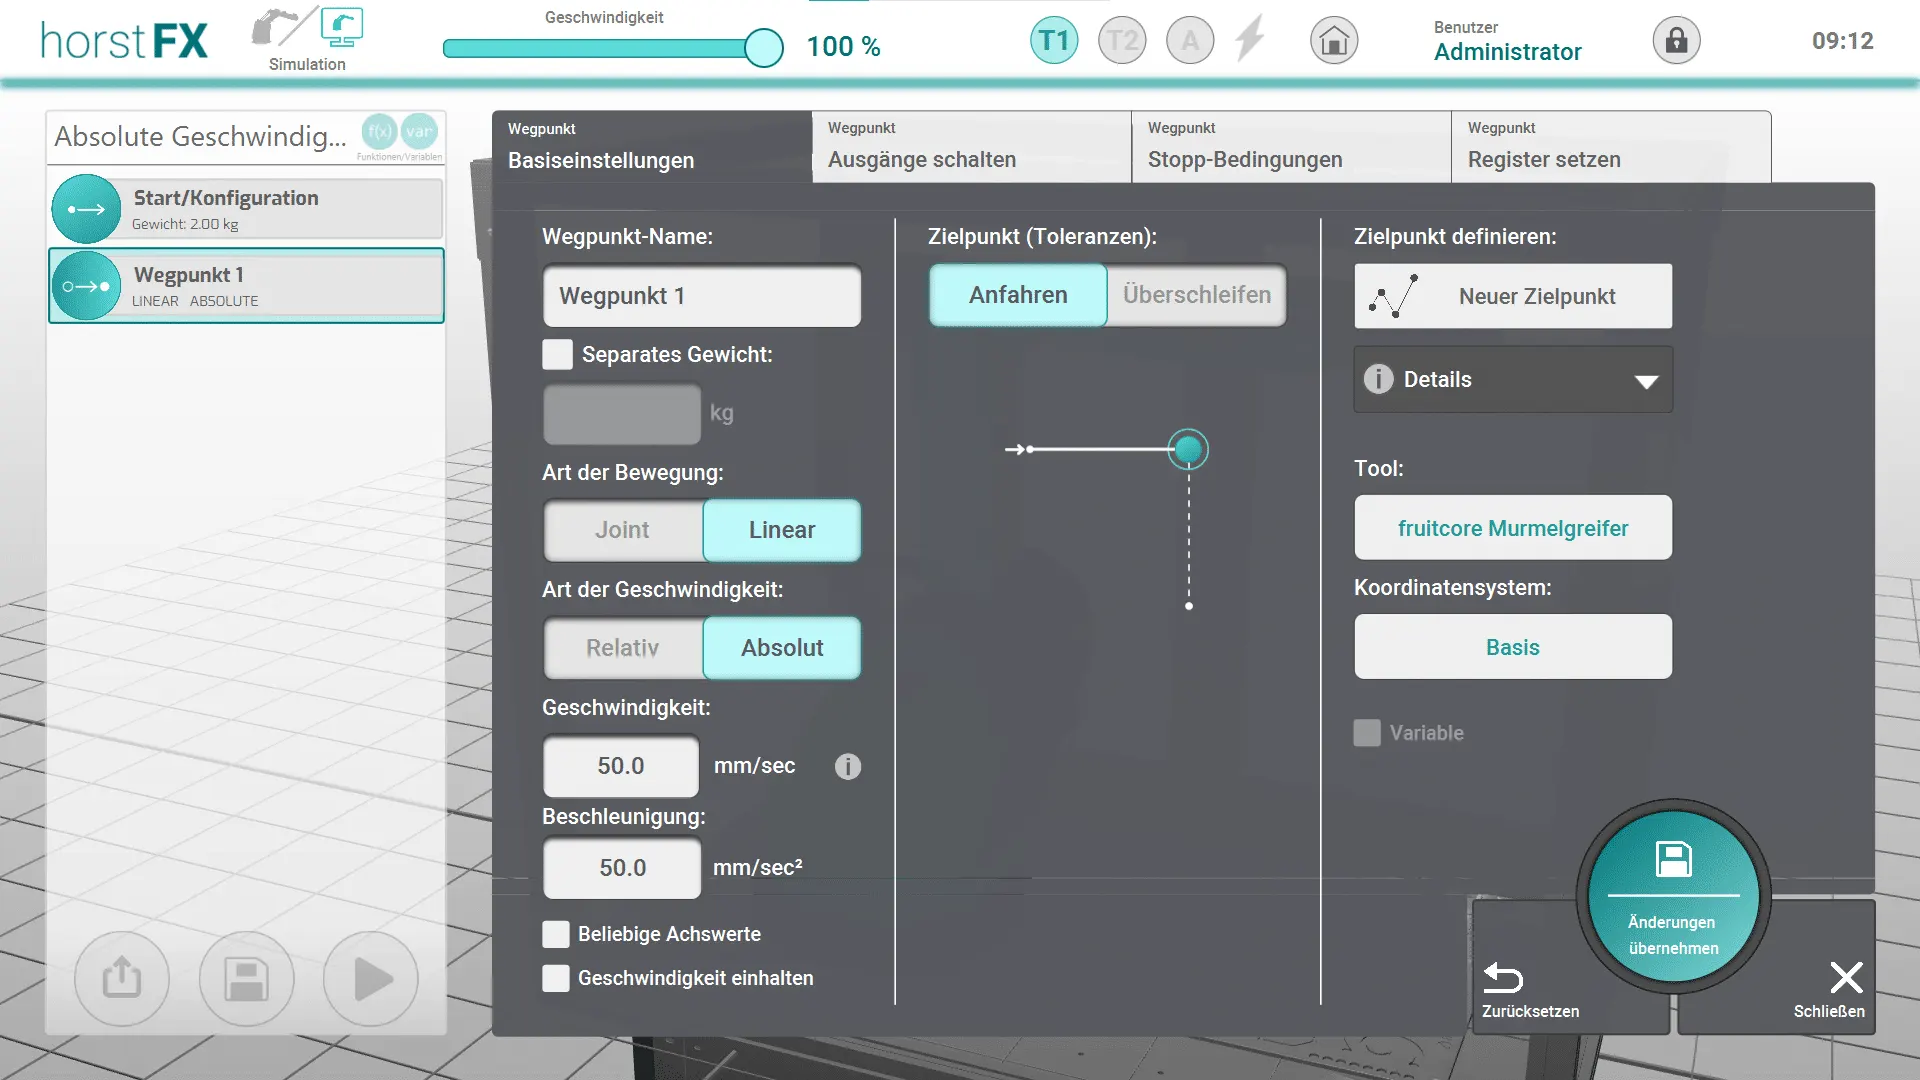Click the Geschwindigkeit slider handle
The image size is (1920, 1080).
click(764, 47)
